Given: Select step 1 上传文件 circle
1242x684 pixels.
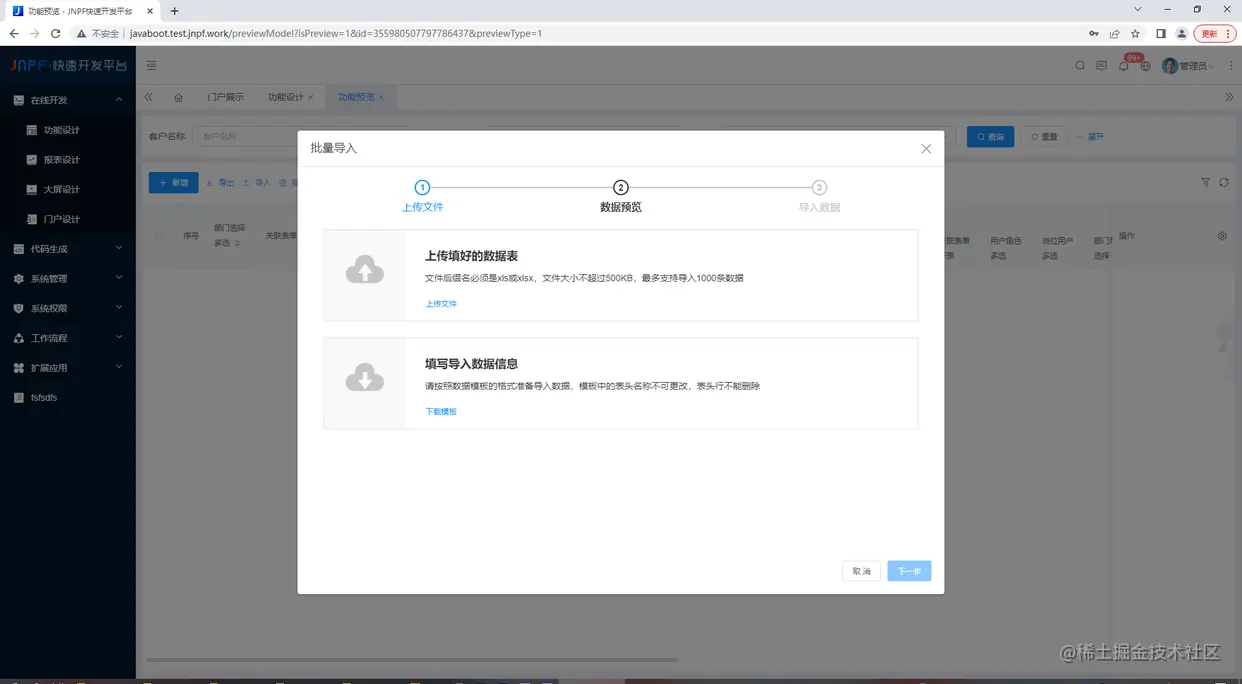Looking at the screenshot, I should pos(422,187).
